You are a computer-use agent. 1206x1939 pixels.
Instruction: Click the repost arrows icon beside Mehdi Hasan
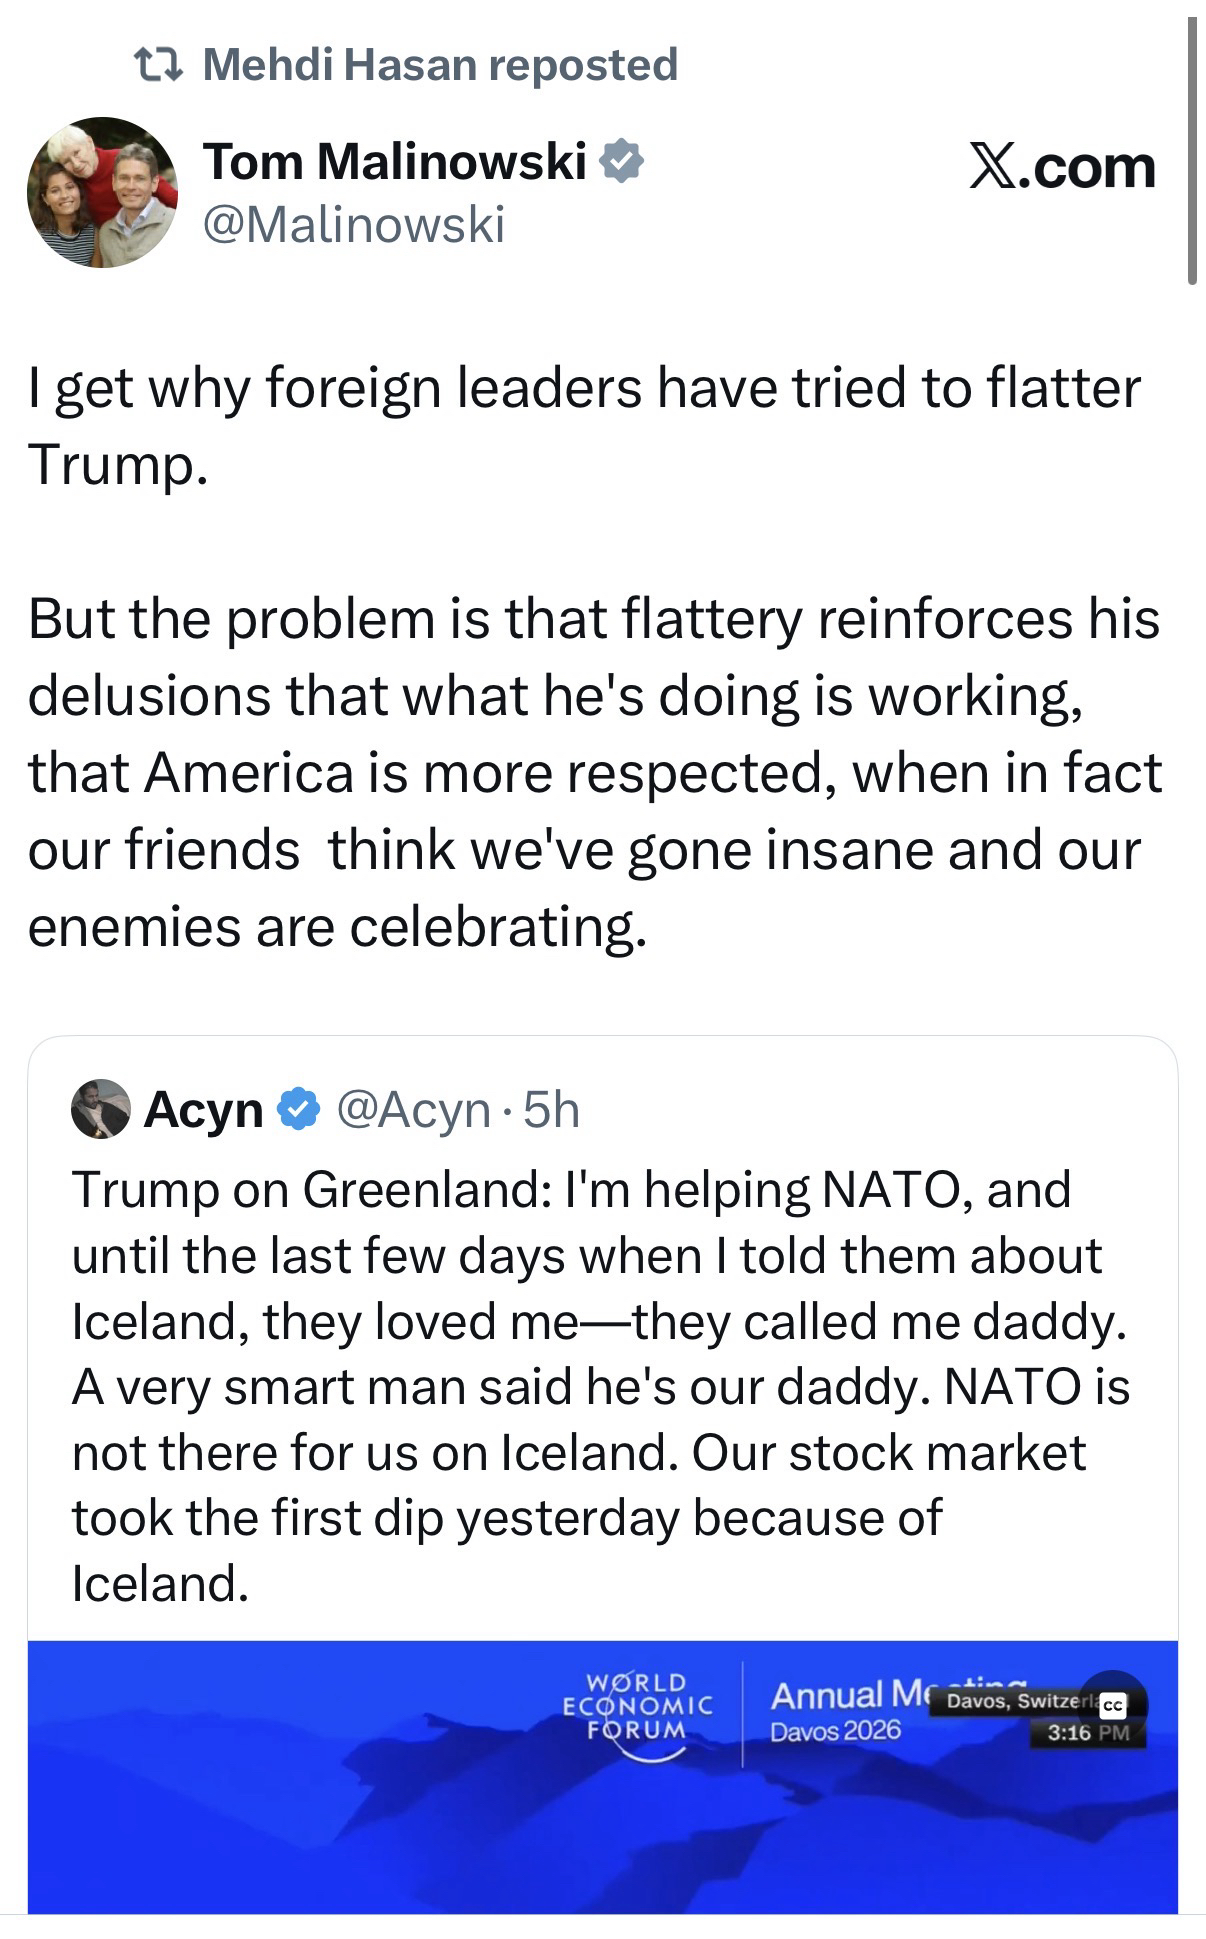158,65
